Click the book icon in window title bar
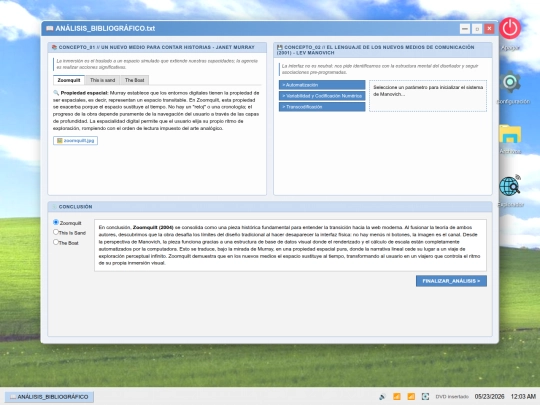540x405 pixels. pos(50,29)
